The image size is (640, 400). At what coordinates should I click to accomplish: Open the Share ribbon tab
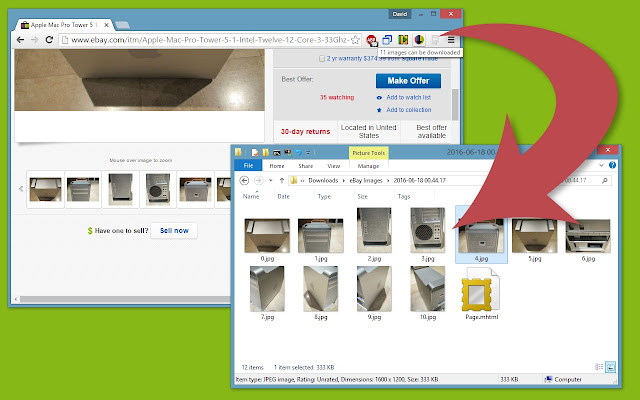(x=305, y=166)
